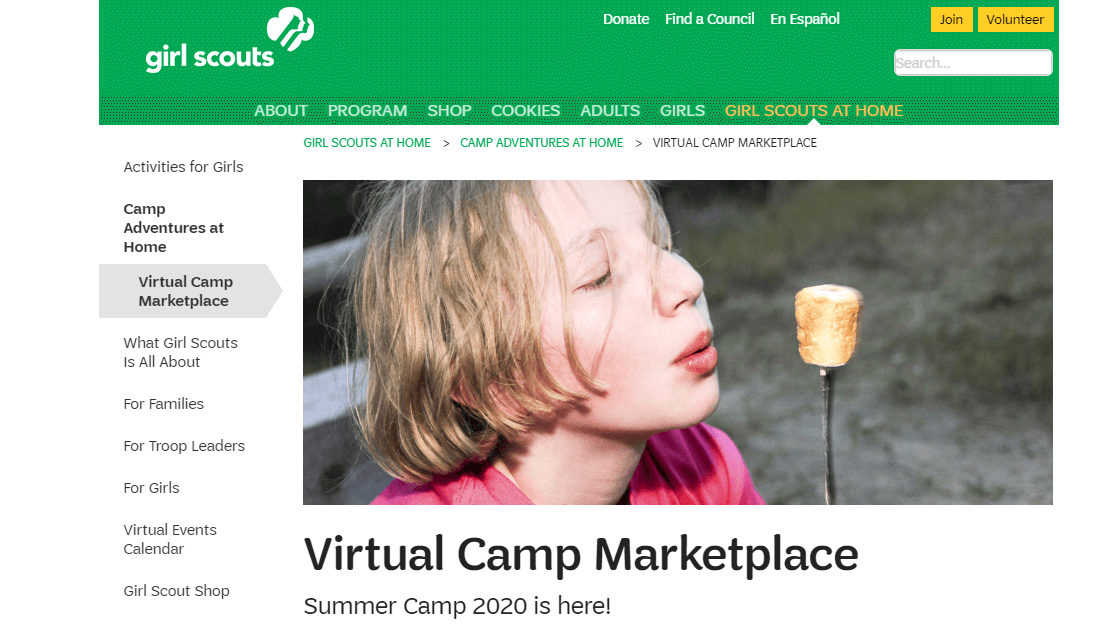1102x625 pixels.
Task: Switch site to En Español
Action: (804, 19)
